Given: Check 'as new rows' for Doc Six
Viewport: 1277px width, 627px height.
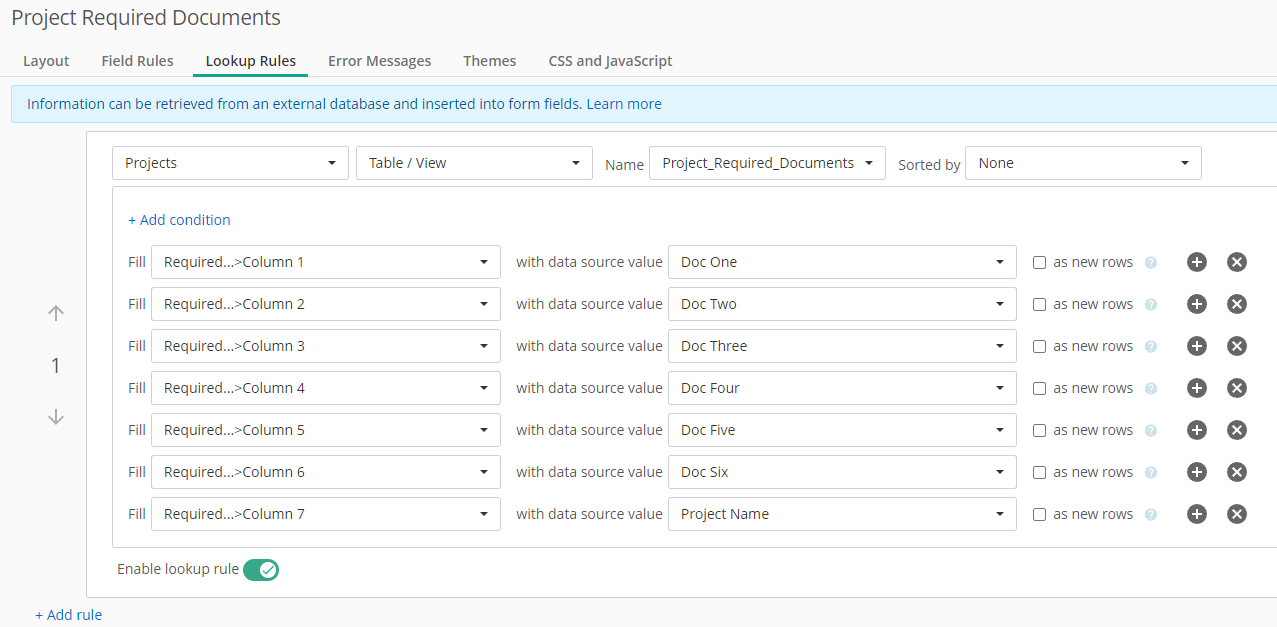Looking at the screenshot, I should 1039,473.
